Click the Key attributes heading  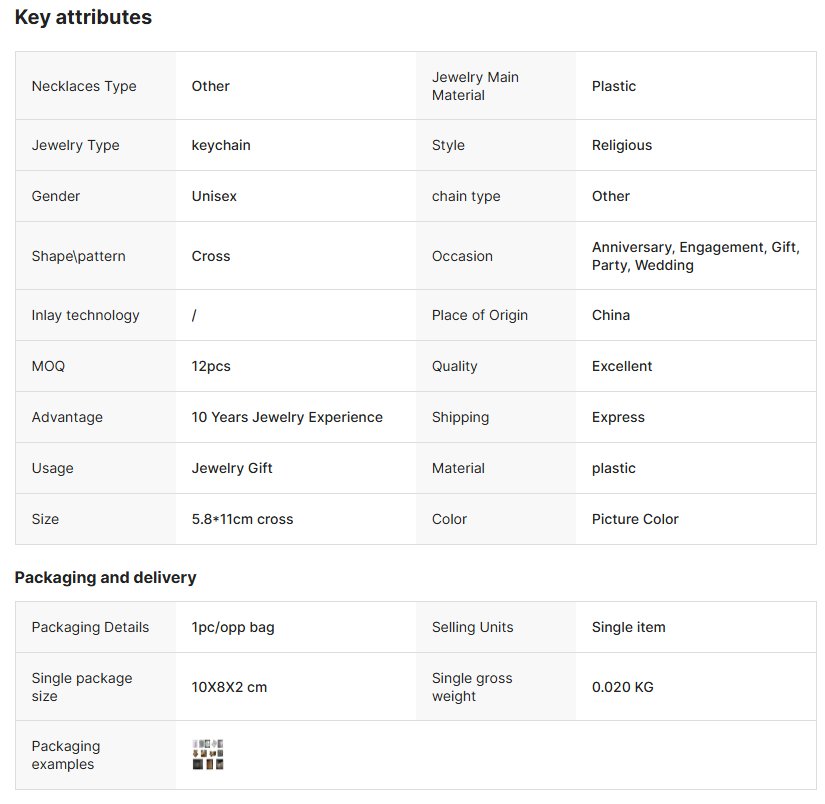coord(83,17)
